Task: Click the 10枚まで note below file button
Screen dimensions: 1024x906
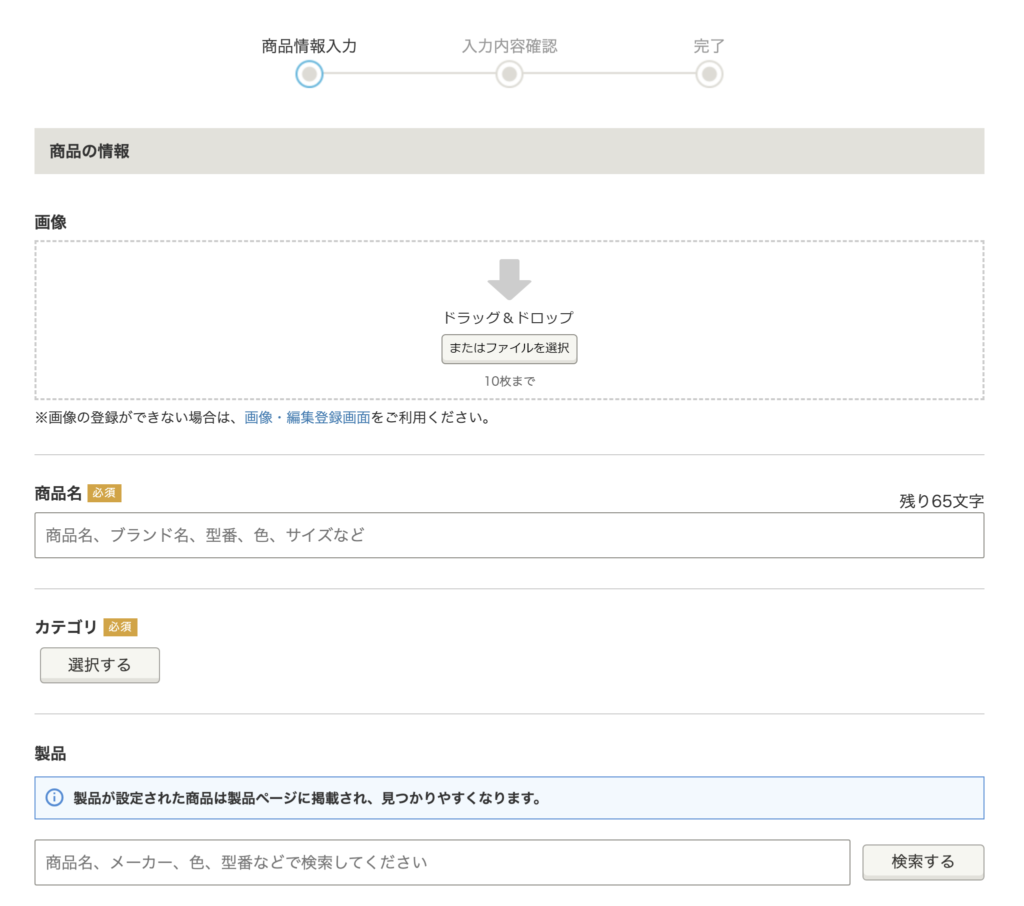Action: coord(509,381)
